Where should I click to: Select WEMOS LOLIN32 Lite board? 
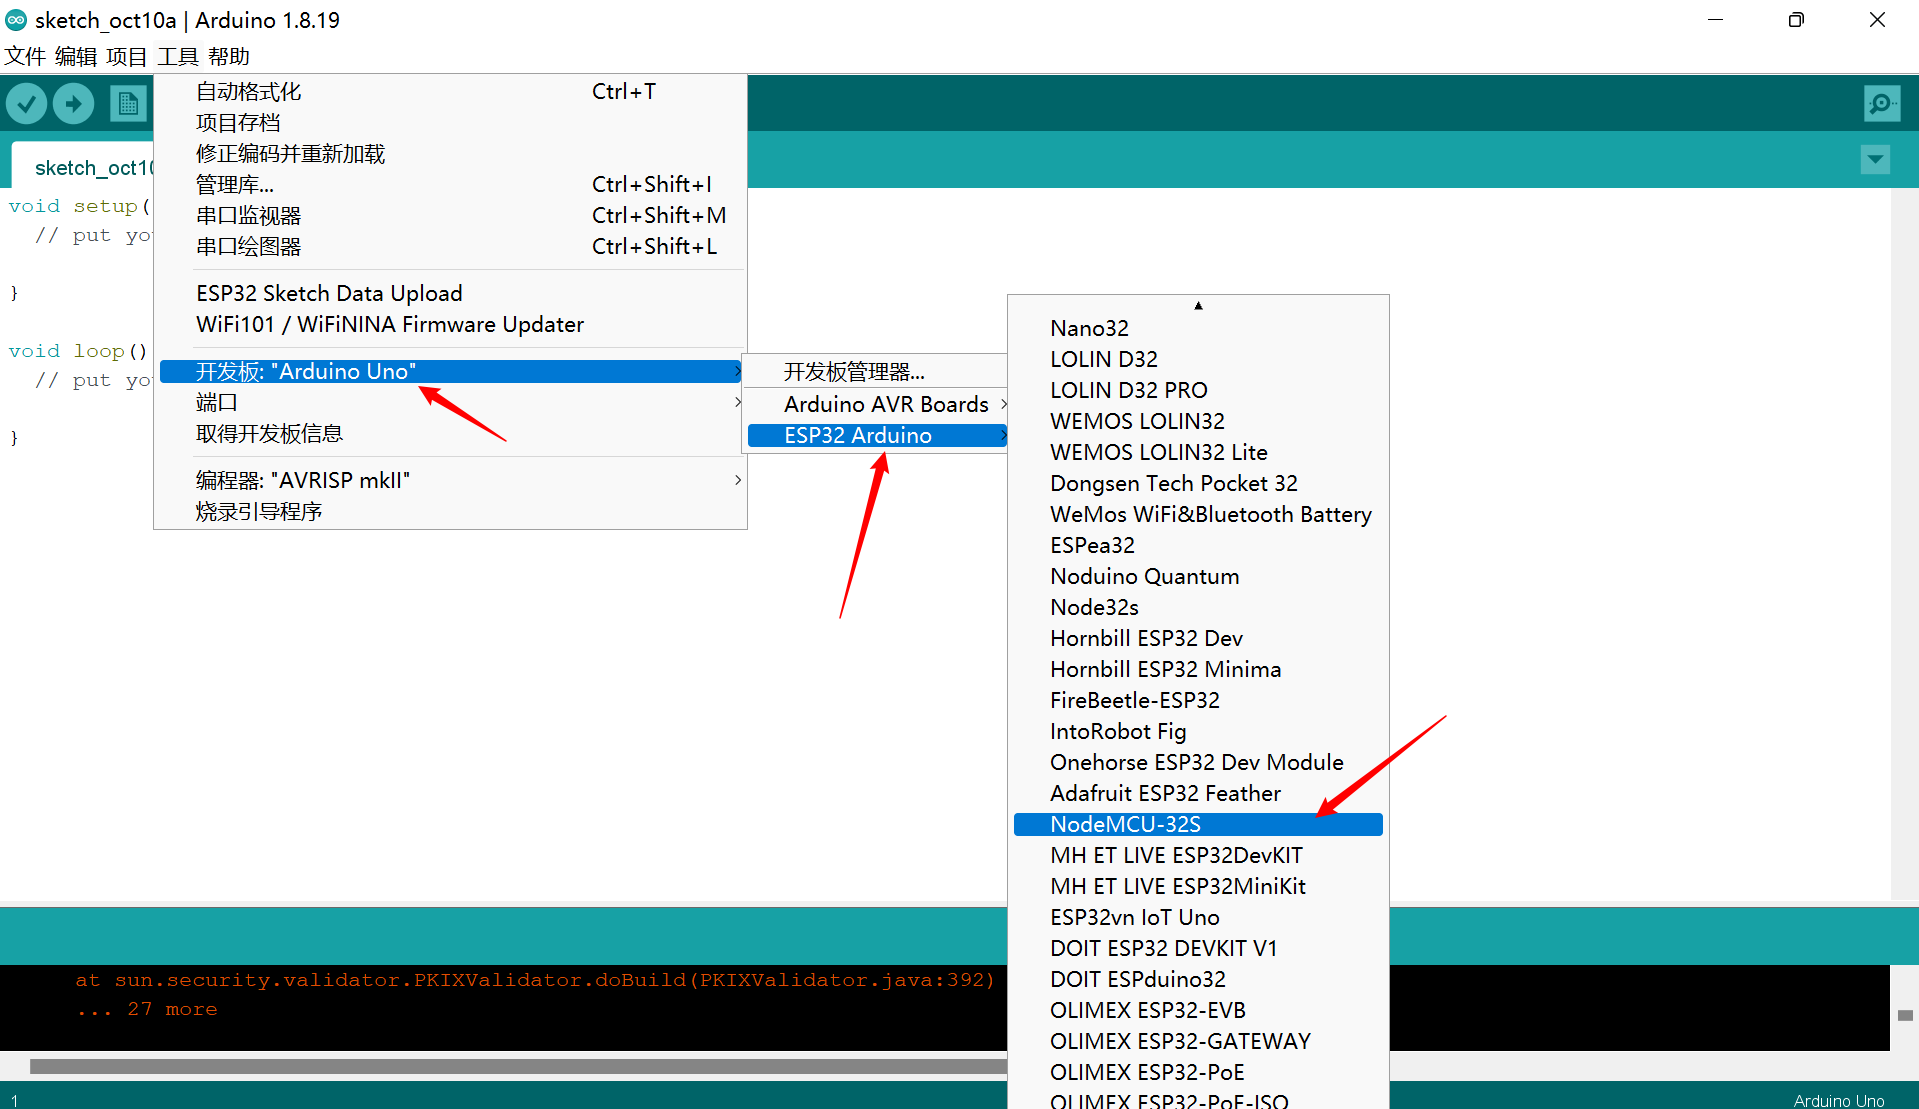pos(1198,453)
